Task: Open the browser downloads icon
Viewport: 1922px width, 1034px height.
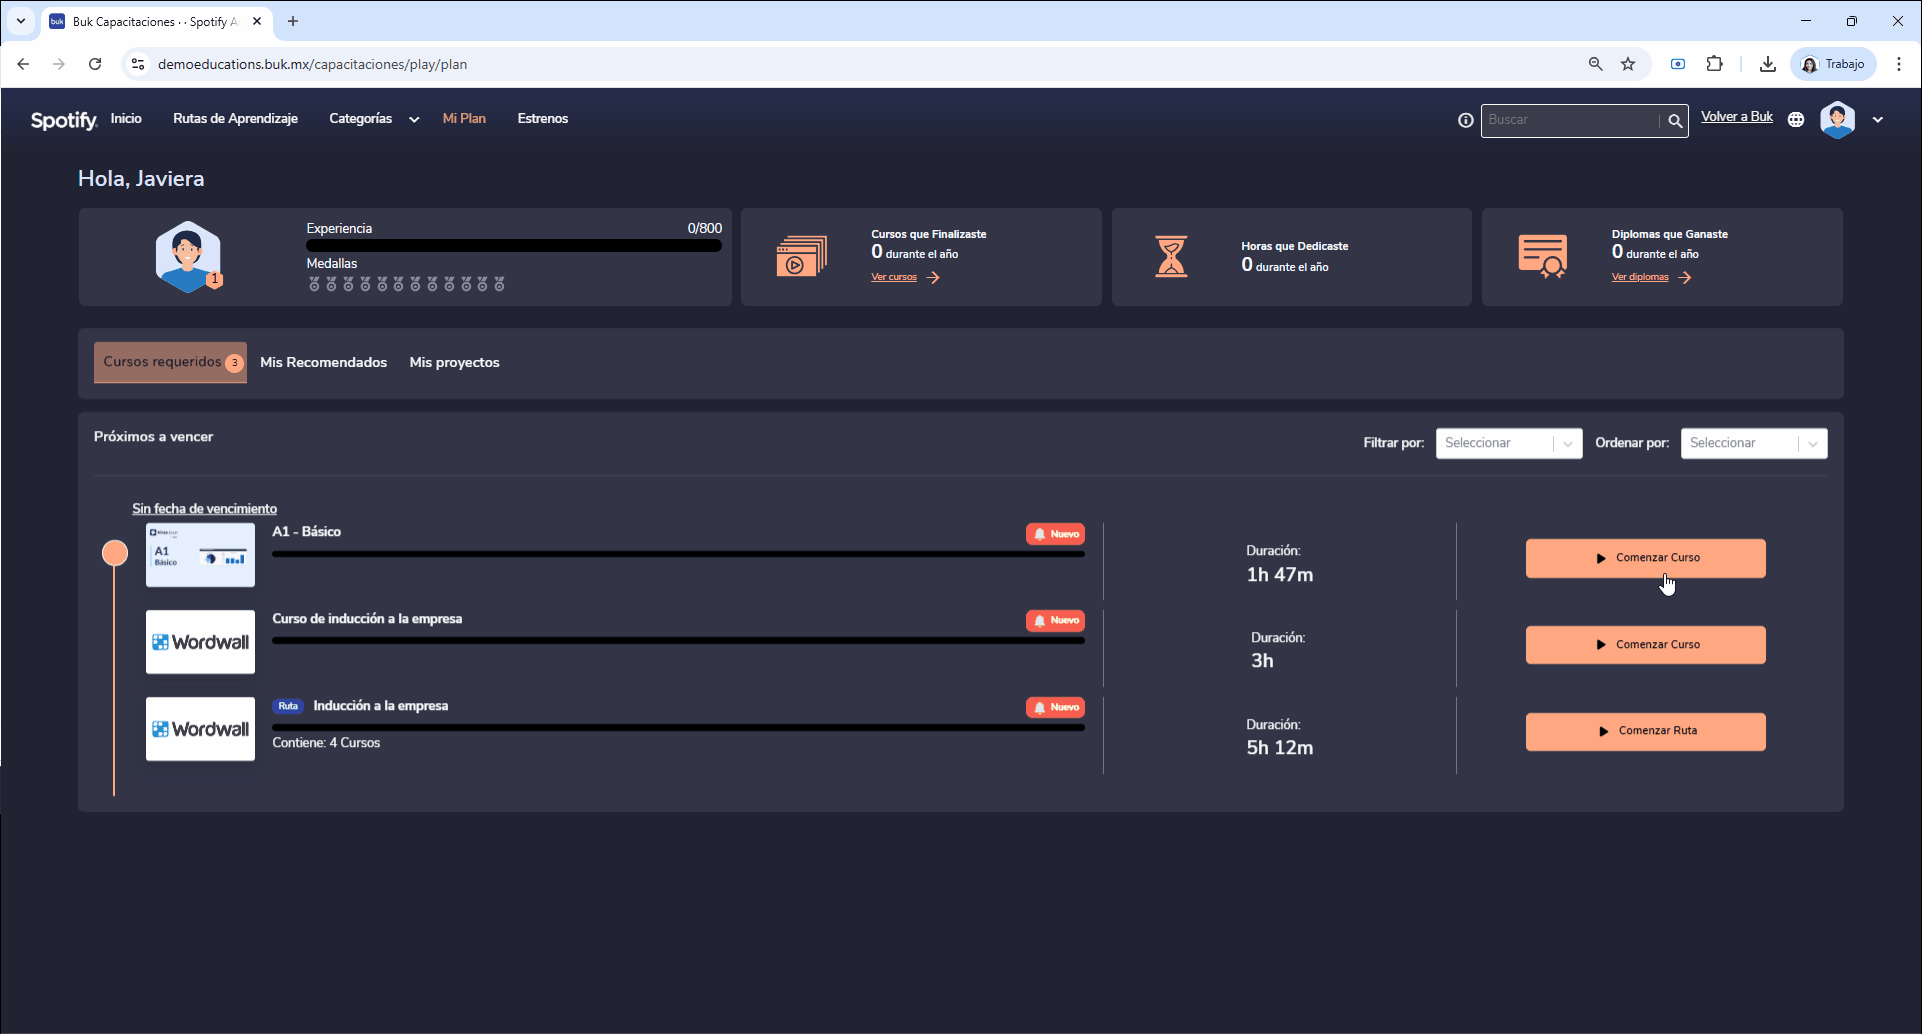Action: pyautogui.click(x=1768, y=64)
